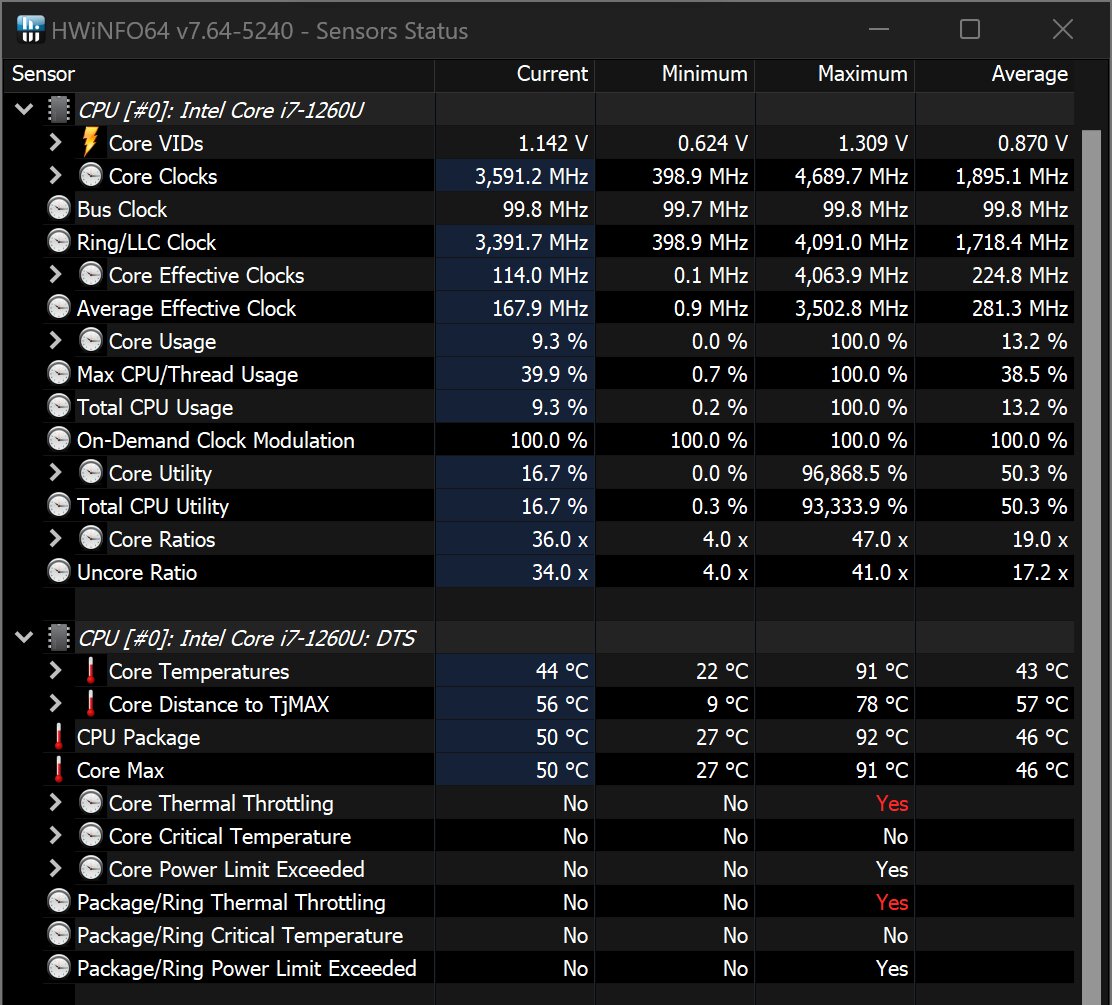1112x1005 pixels.
Task: Click the HWiNFO64 app icon in title bar
Action: 30,30
